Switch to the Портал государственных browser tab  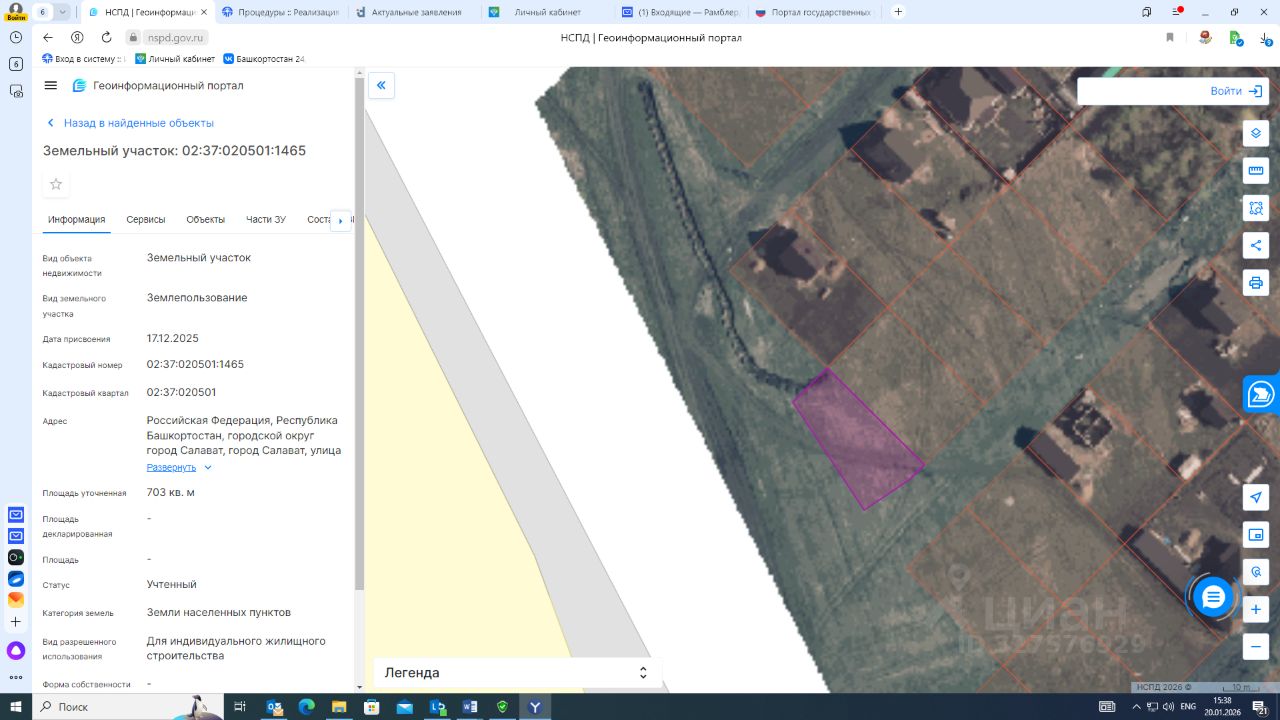[x=815, y=12]
